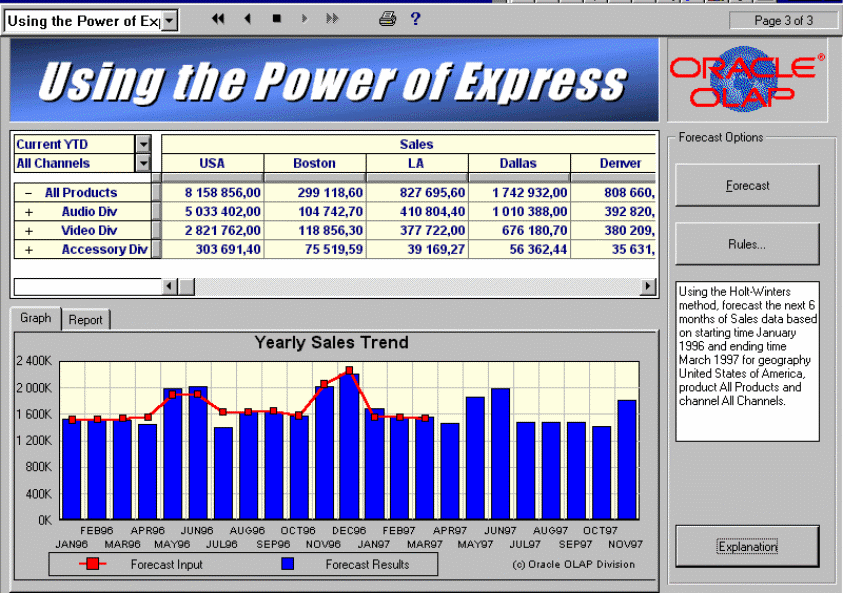Image resolution: width=843 pixels, height=593 pixels.
Task: Click cell value 303 691,40
Action: 212,249
